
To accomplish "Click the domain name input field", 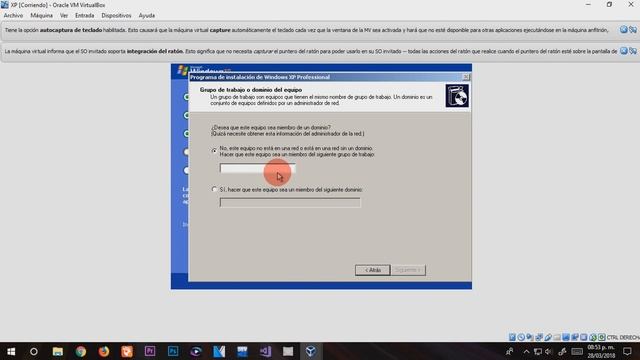I will click(290, 202).
